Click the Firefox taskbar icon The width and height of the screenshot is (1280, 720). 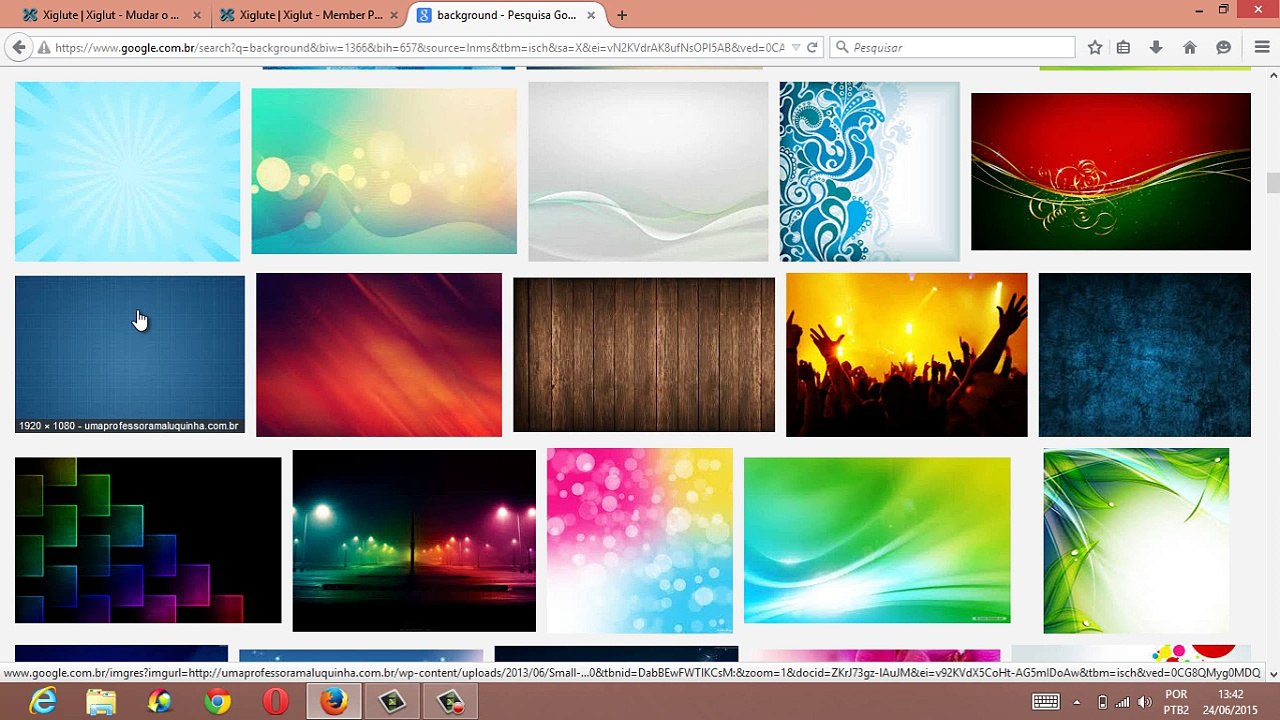(x=333, y=702)
